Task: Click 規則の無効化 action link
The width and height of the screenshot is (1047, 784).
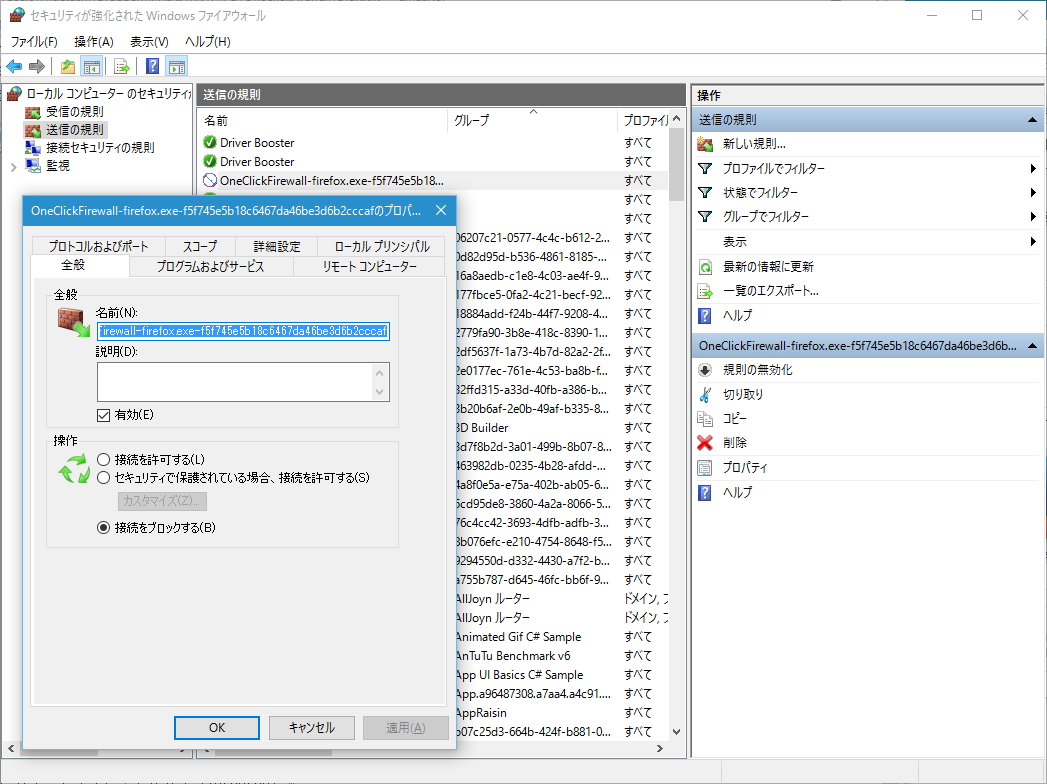Action: coord(758,370)
